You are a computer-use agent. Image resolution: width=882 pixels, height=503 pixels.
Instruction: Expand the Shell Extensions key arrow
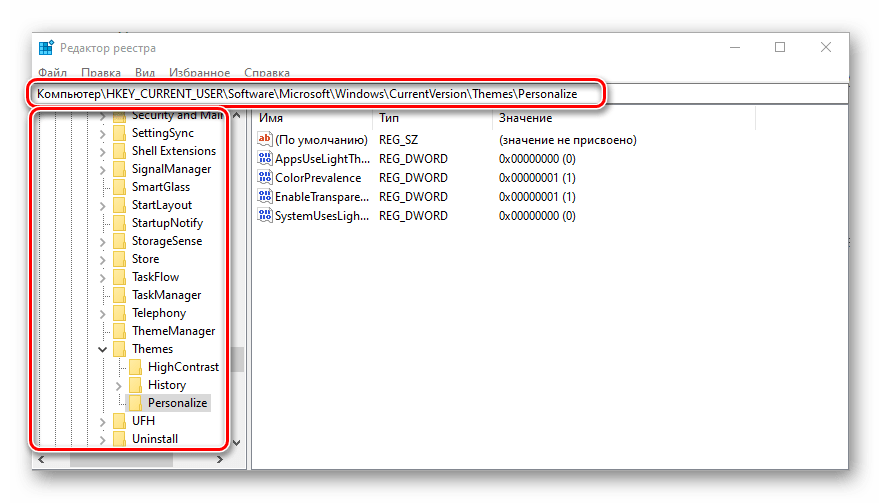click(x=103, y=151)
